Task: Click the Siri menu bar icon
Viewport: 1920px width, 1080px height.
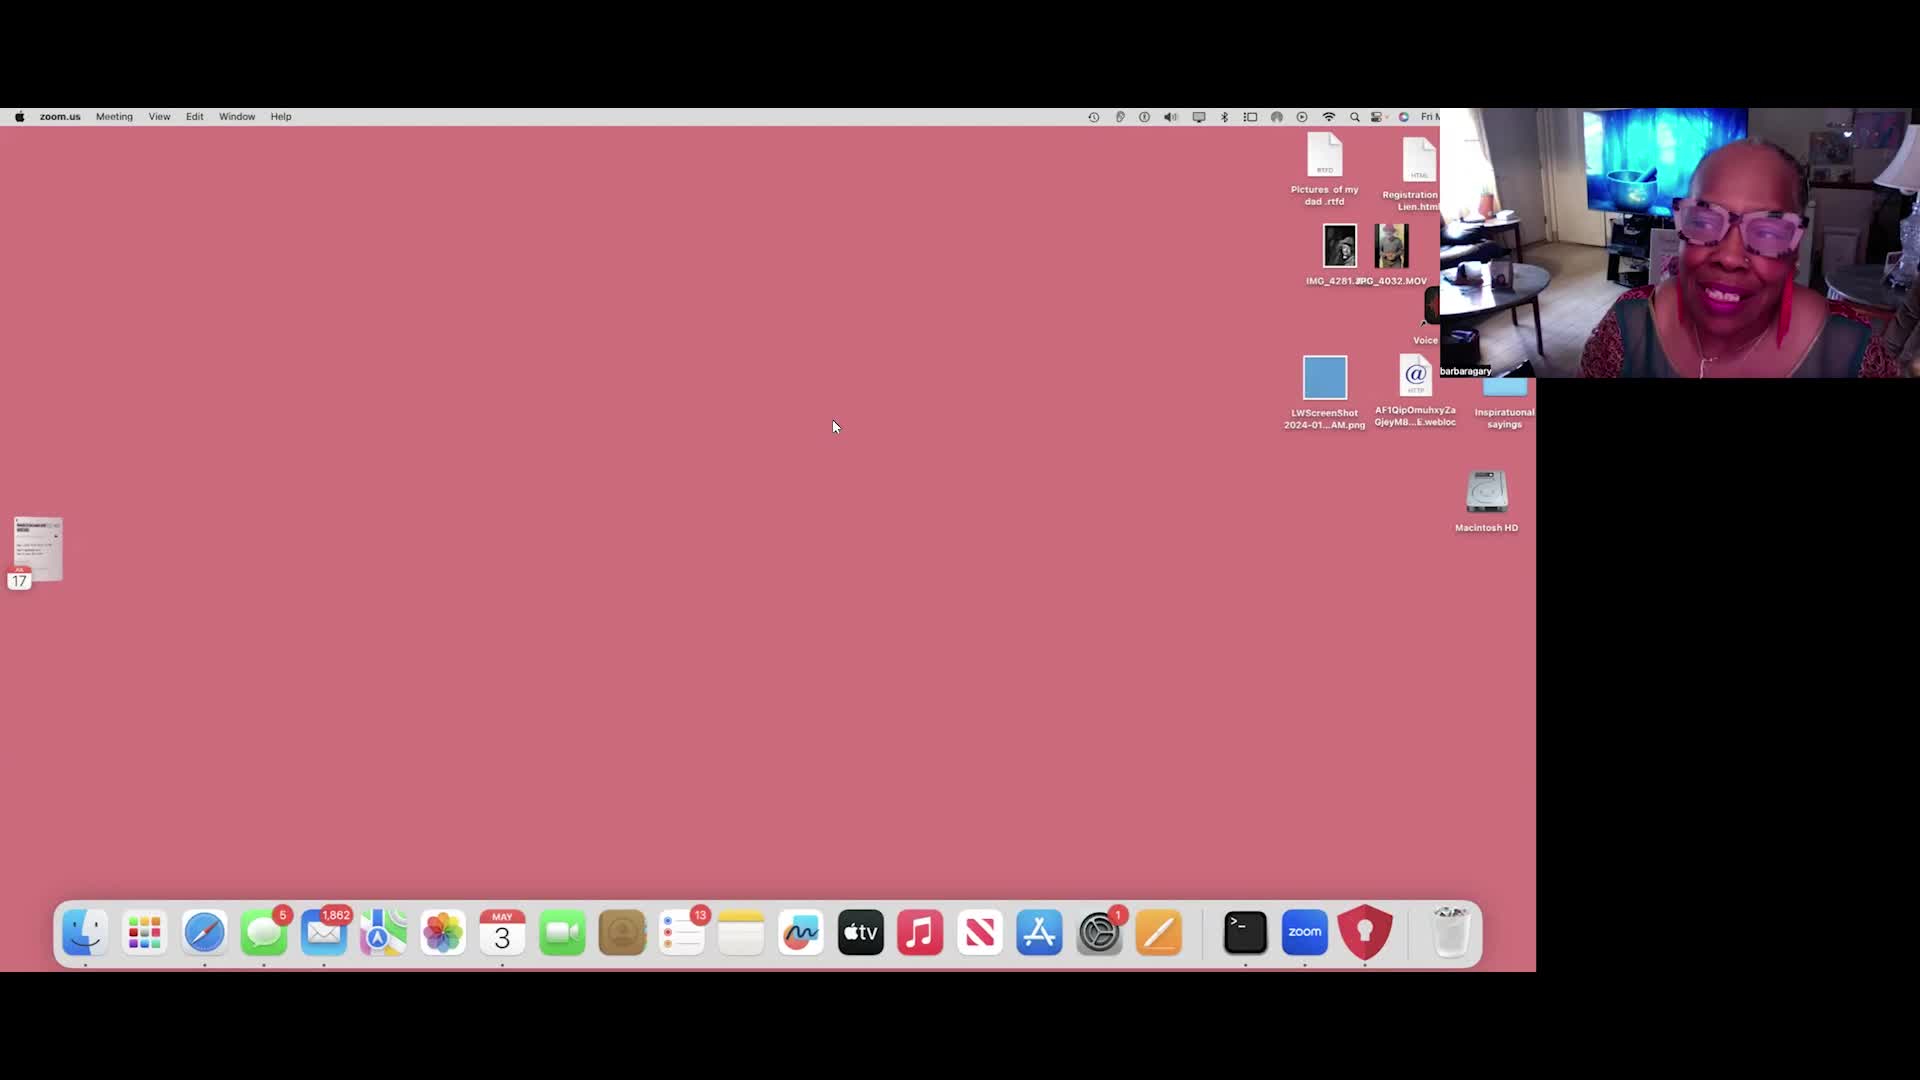Action: coord(1404,117)
